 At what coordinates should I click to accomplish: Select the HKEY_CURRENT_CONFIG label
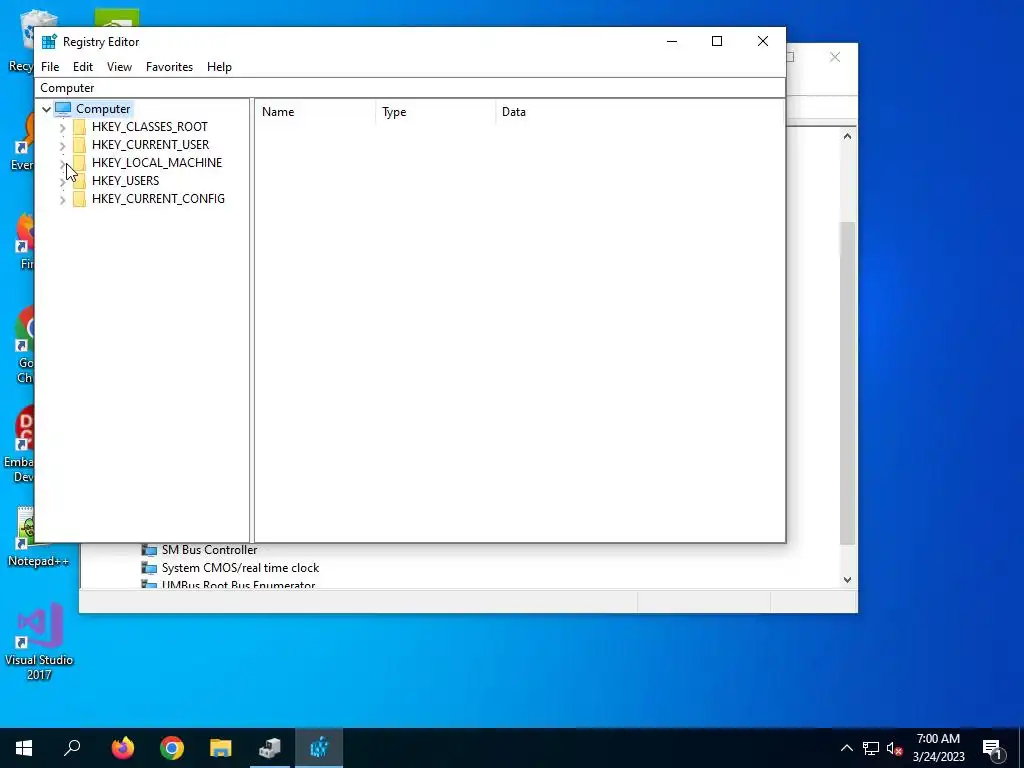pos(158,199)
